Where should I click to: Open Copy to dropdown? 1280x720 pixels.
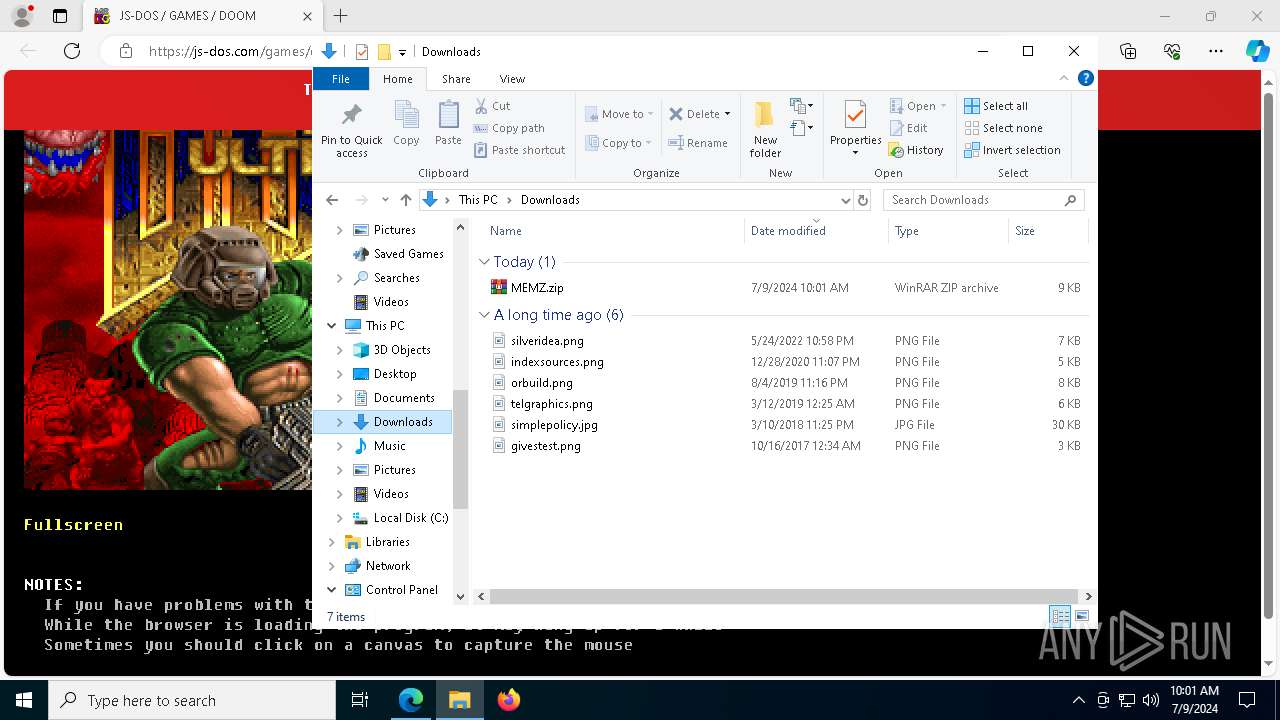(x=620, y=143)
